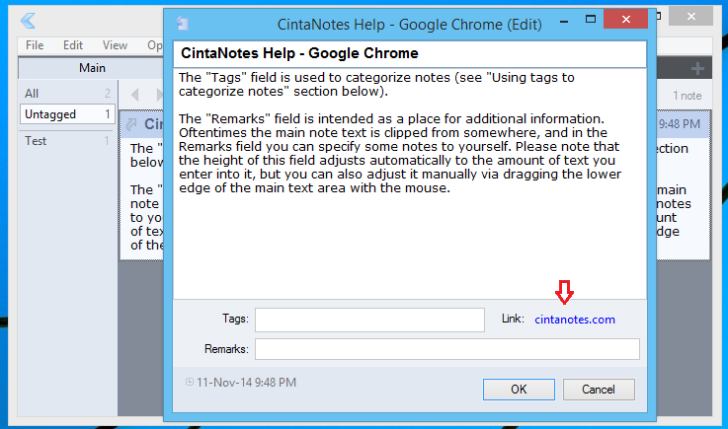
Task: Select the Test tag in sidebar
Action: click(x=36, y=141)
